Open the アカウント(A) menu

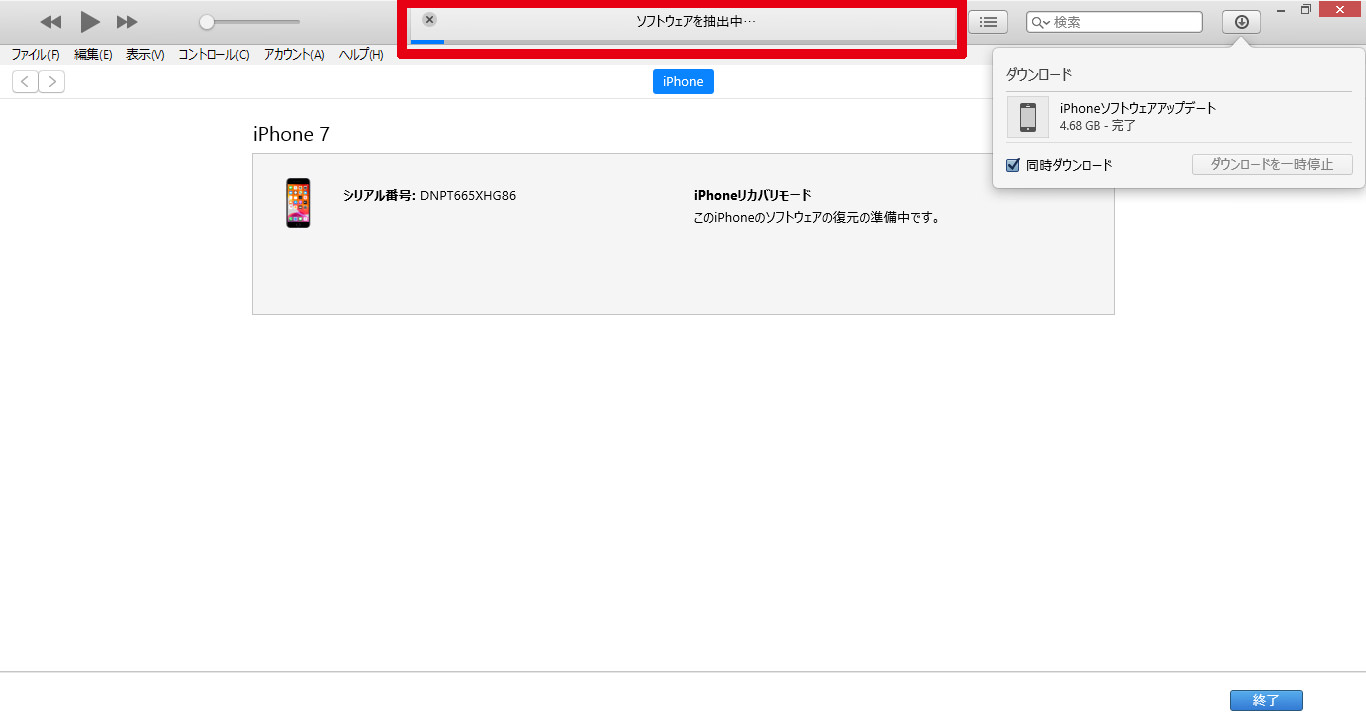(x=294, y=55)
